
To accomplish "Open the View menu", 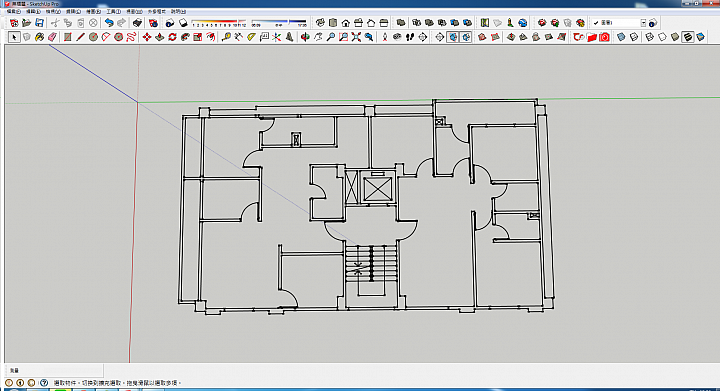I will [53, 11].
